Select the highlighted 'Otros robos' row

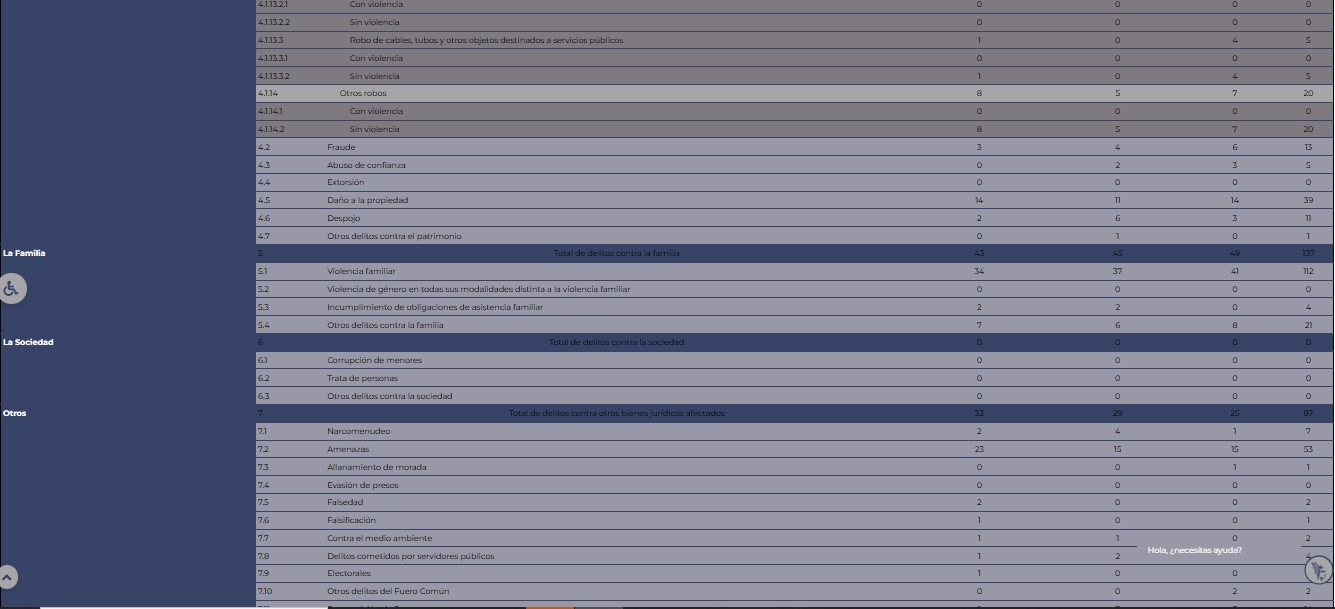click(x=362, y=93)
